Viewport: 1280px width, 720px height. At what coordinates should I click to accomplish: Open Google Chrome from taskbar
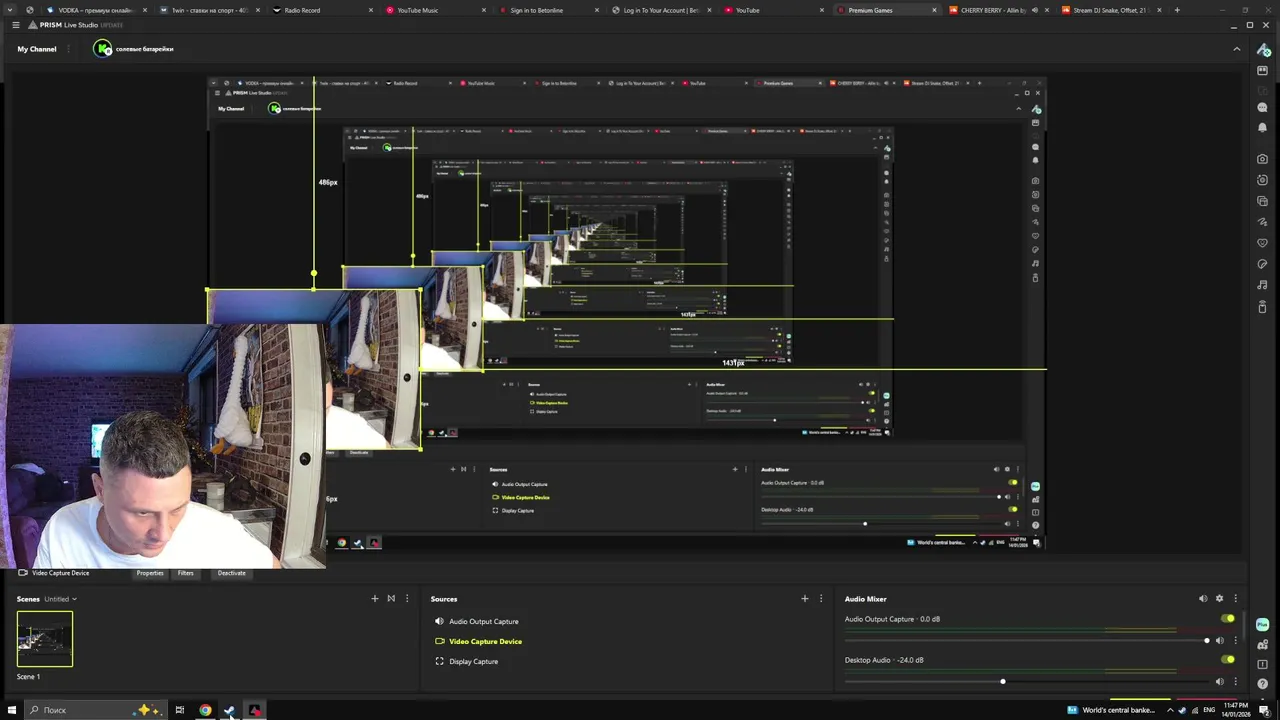(205, 710)
